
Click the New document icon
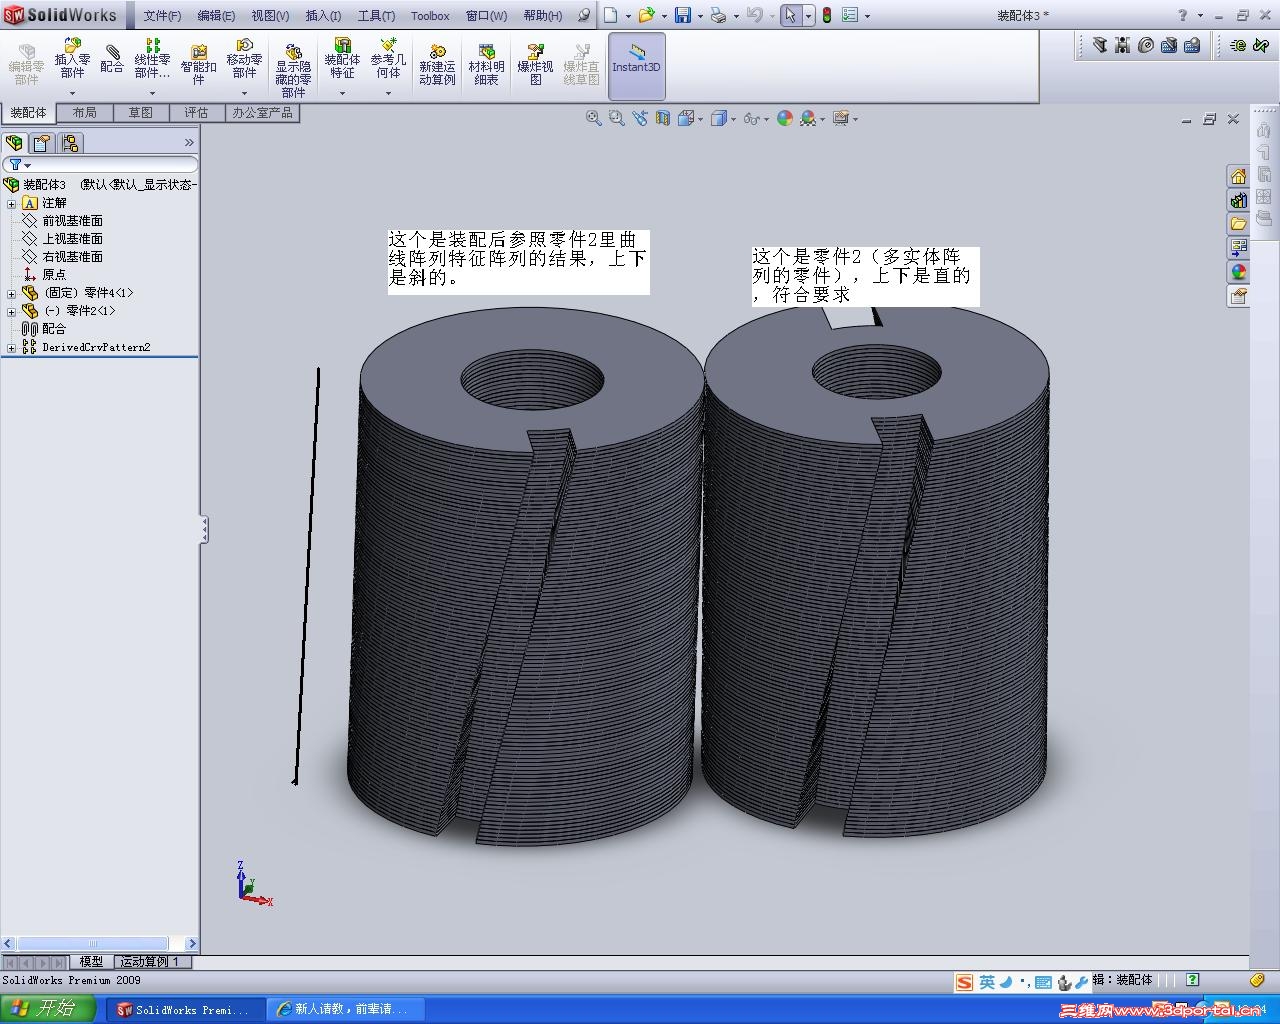click(x=610, y=15)
